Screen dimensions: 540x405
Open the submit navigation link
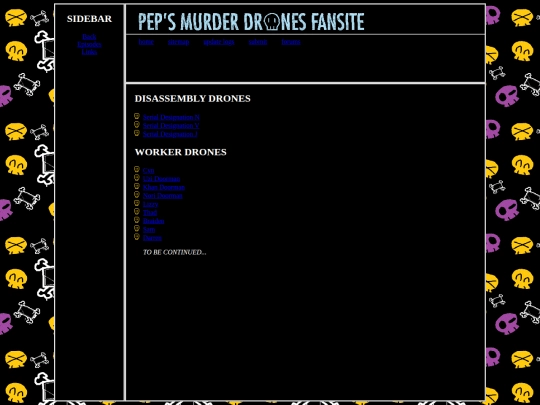coord(258,42)
